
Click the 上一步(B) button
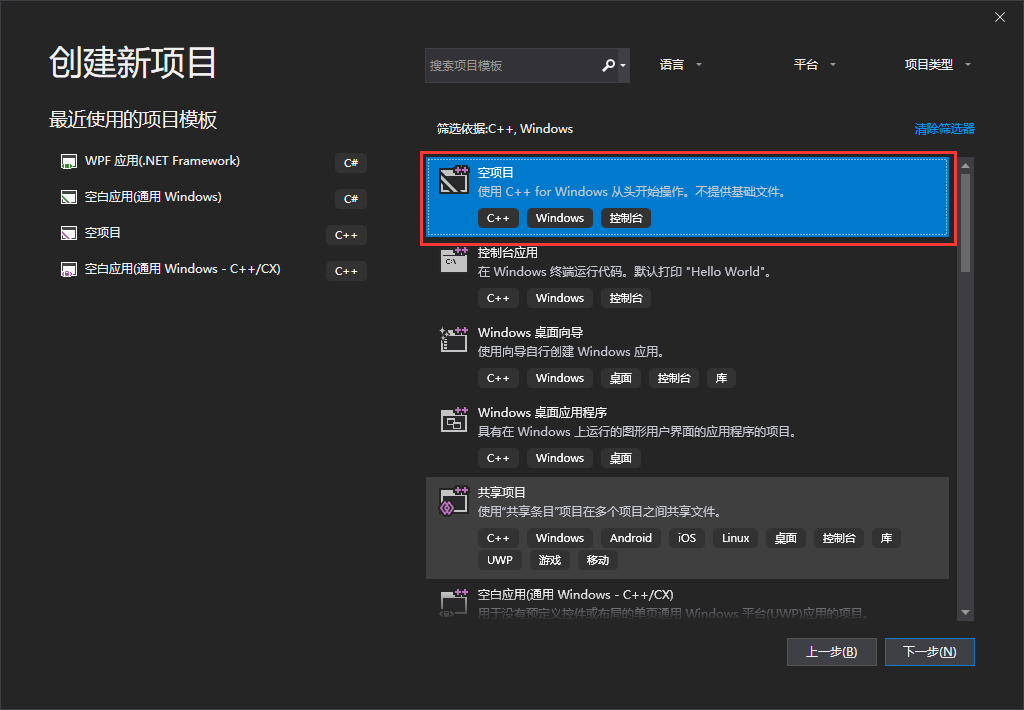pos(831,652)
